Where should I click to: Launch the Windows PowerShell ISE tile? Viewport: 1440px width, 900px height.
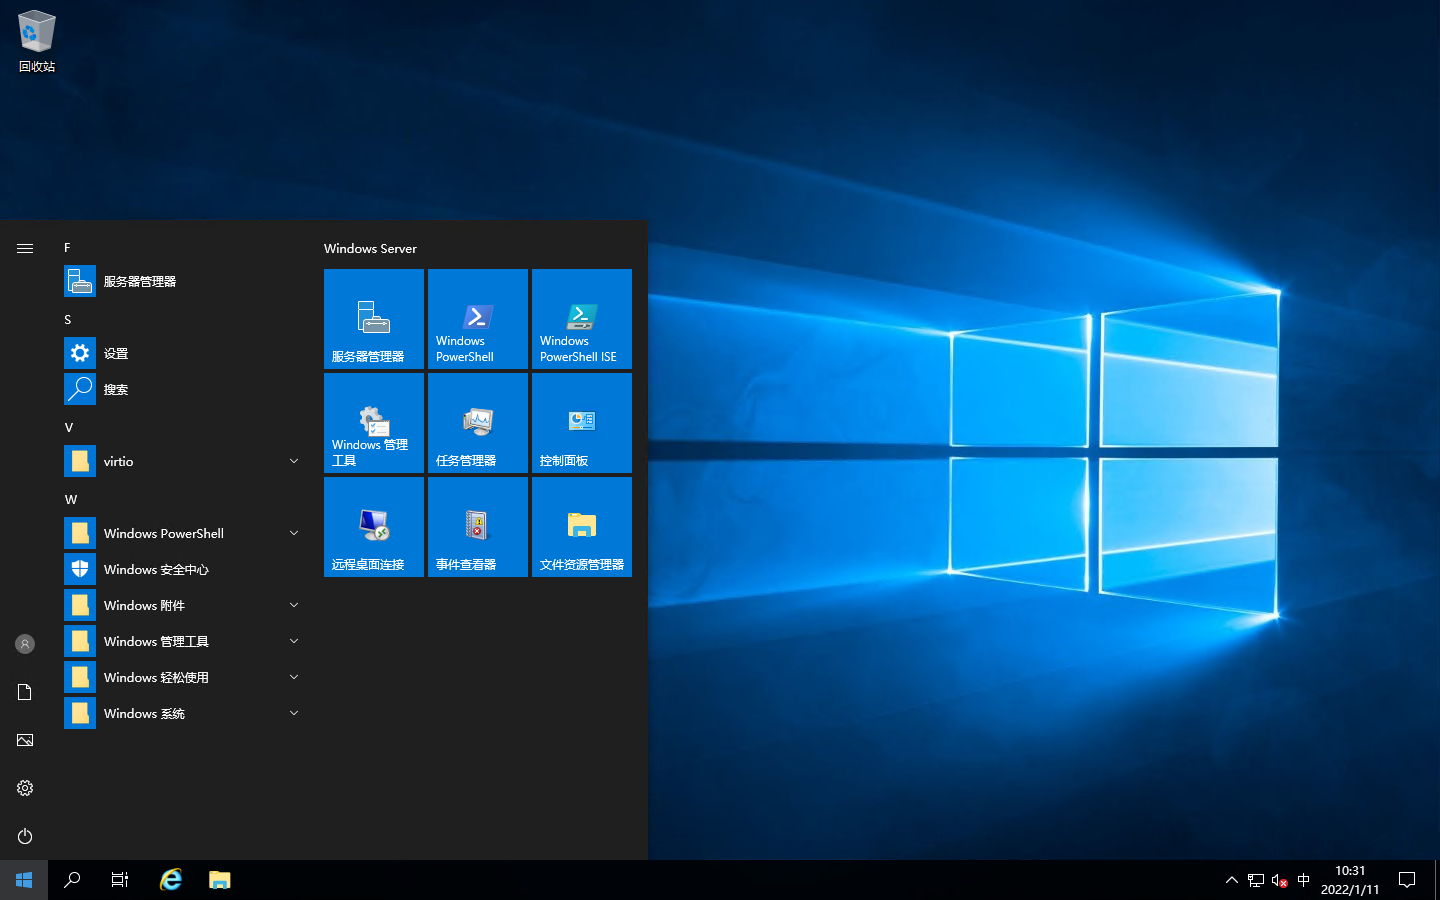click(582, 319)
